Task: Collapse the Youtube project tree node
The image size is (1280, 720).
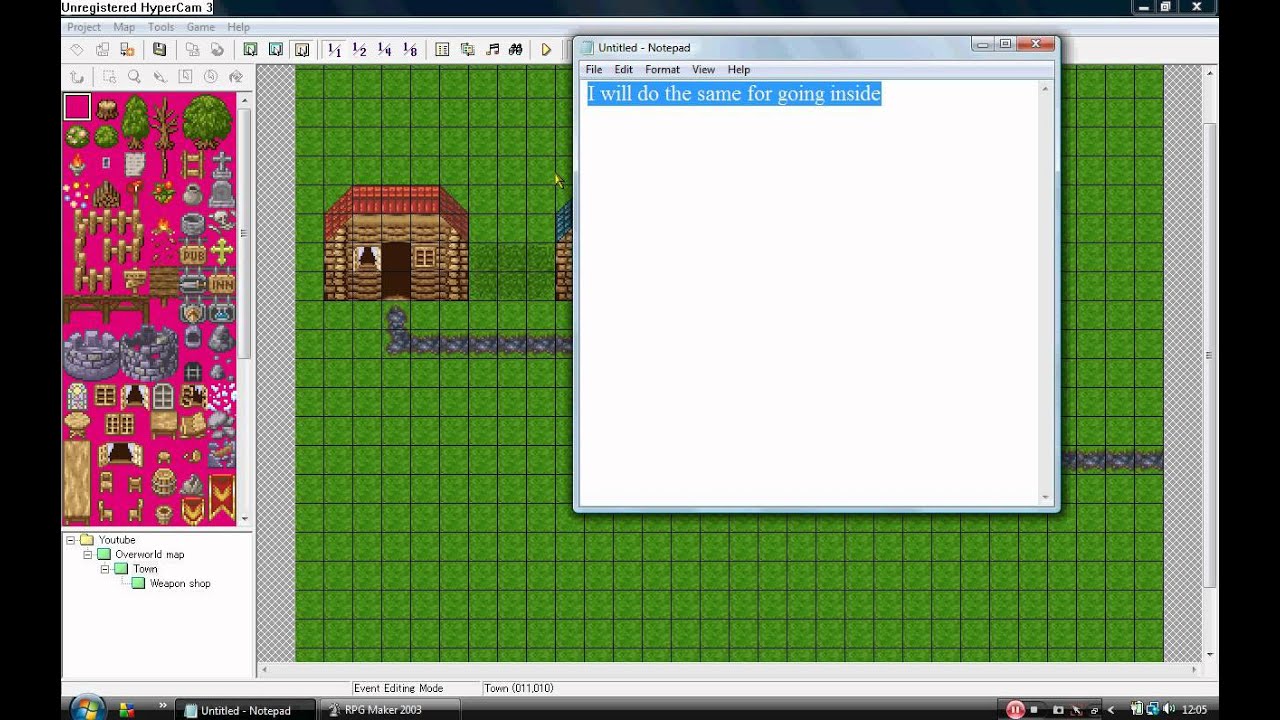Action: (x=71, y=540)
